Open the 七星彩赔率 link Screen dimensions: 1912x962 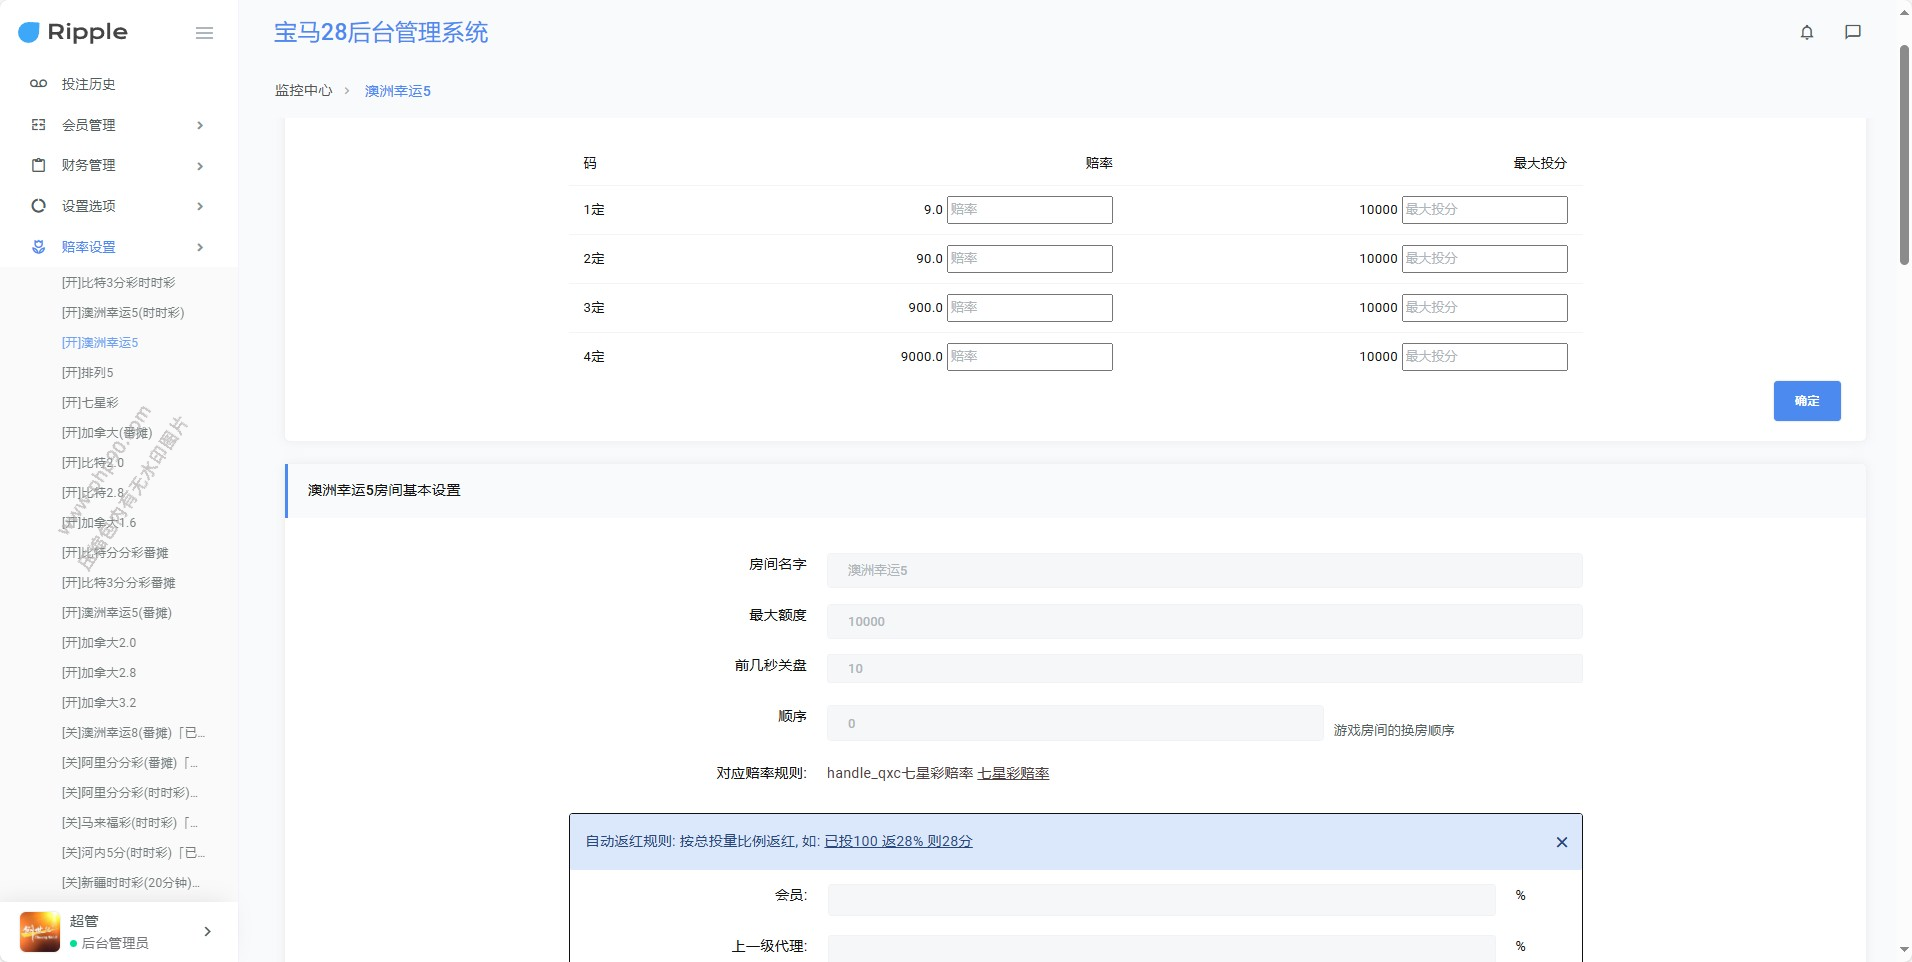click(x=1012, y=773)
